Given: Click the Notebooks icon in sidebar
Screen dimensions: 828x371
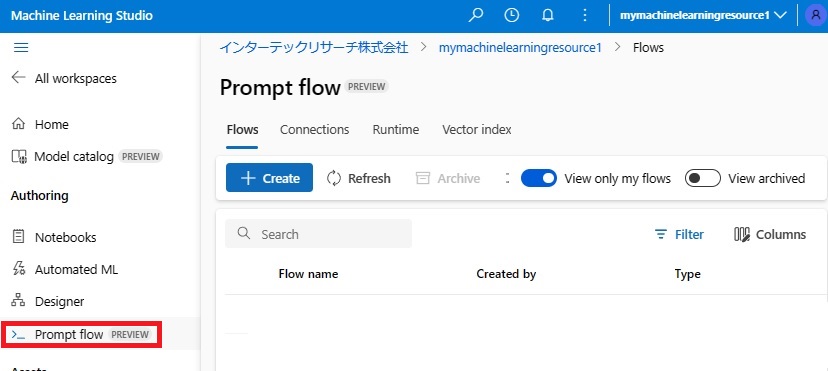Looking at the screenshot, I should (x=18, y=236).
